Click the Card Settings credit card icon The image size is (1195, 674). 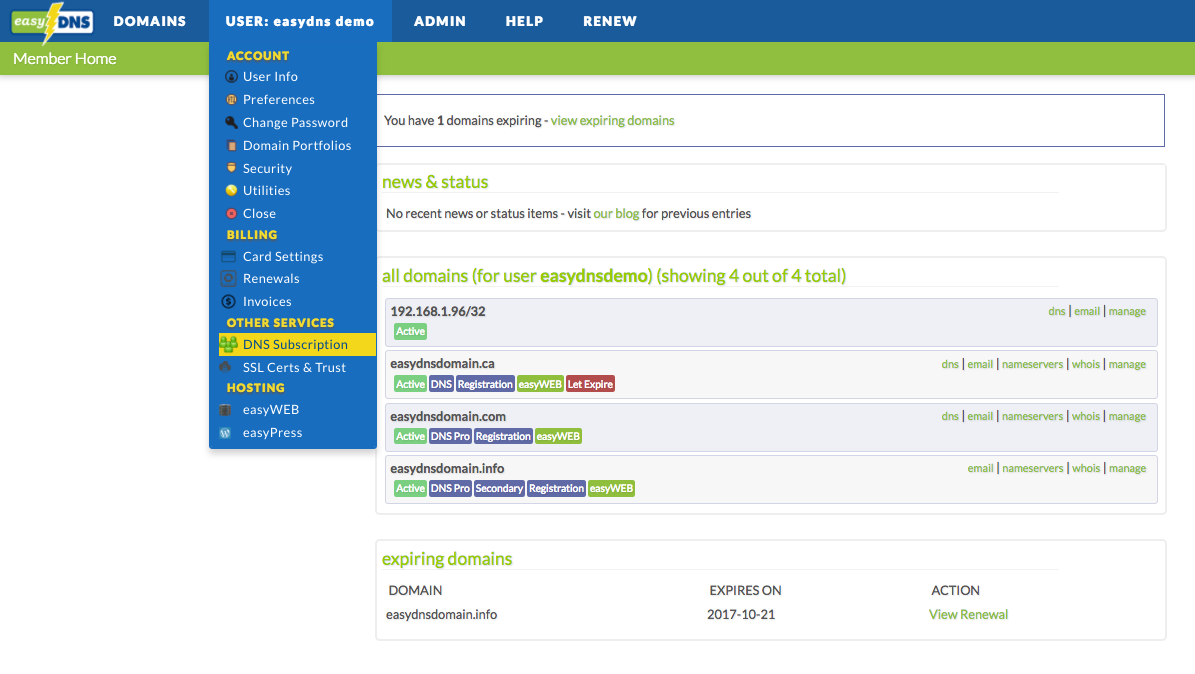point(228,256)
